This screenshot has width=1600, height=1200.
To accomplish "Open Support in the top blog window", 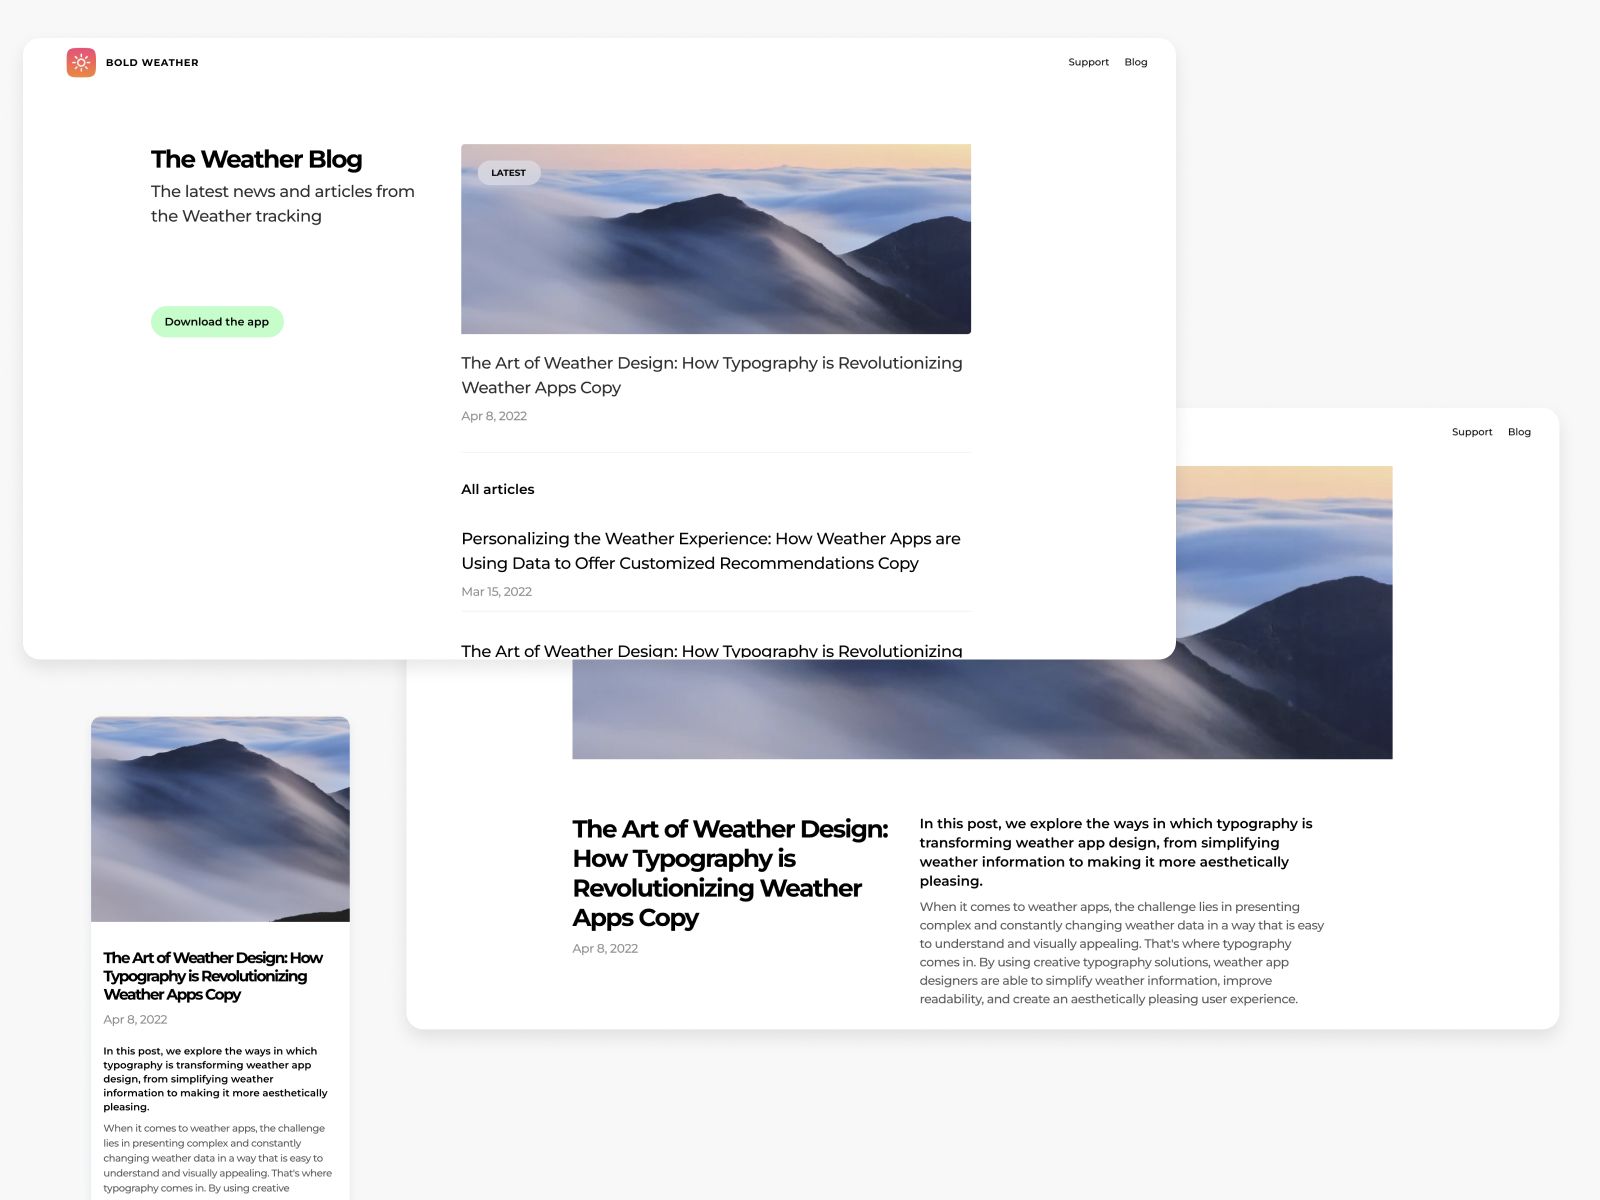I will coord(1088,62).
